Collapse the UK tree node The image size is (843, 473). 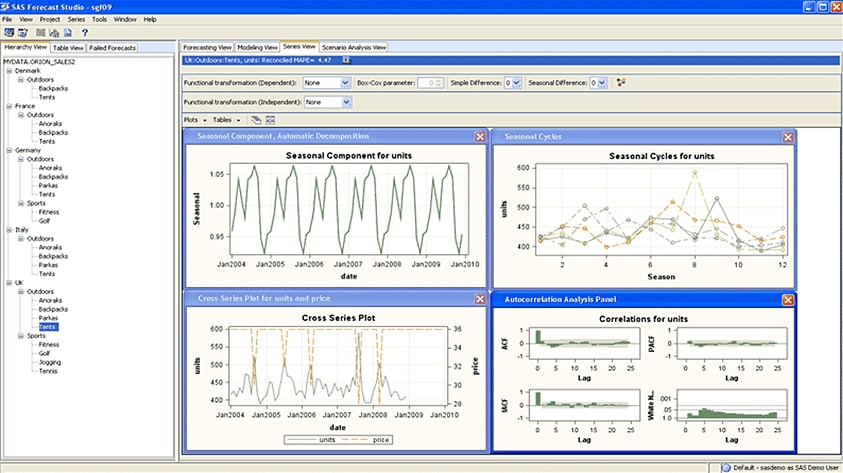coord(9,283)
